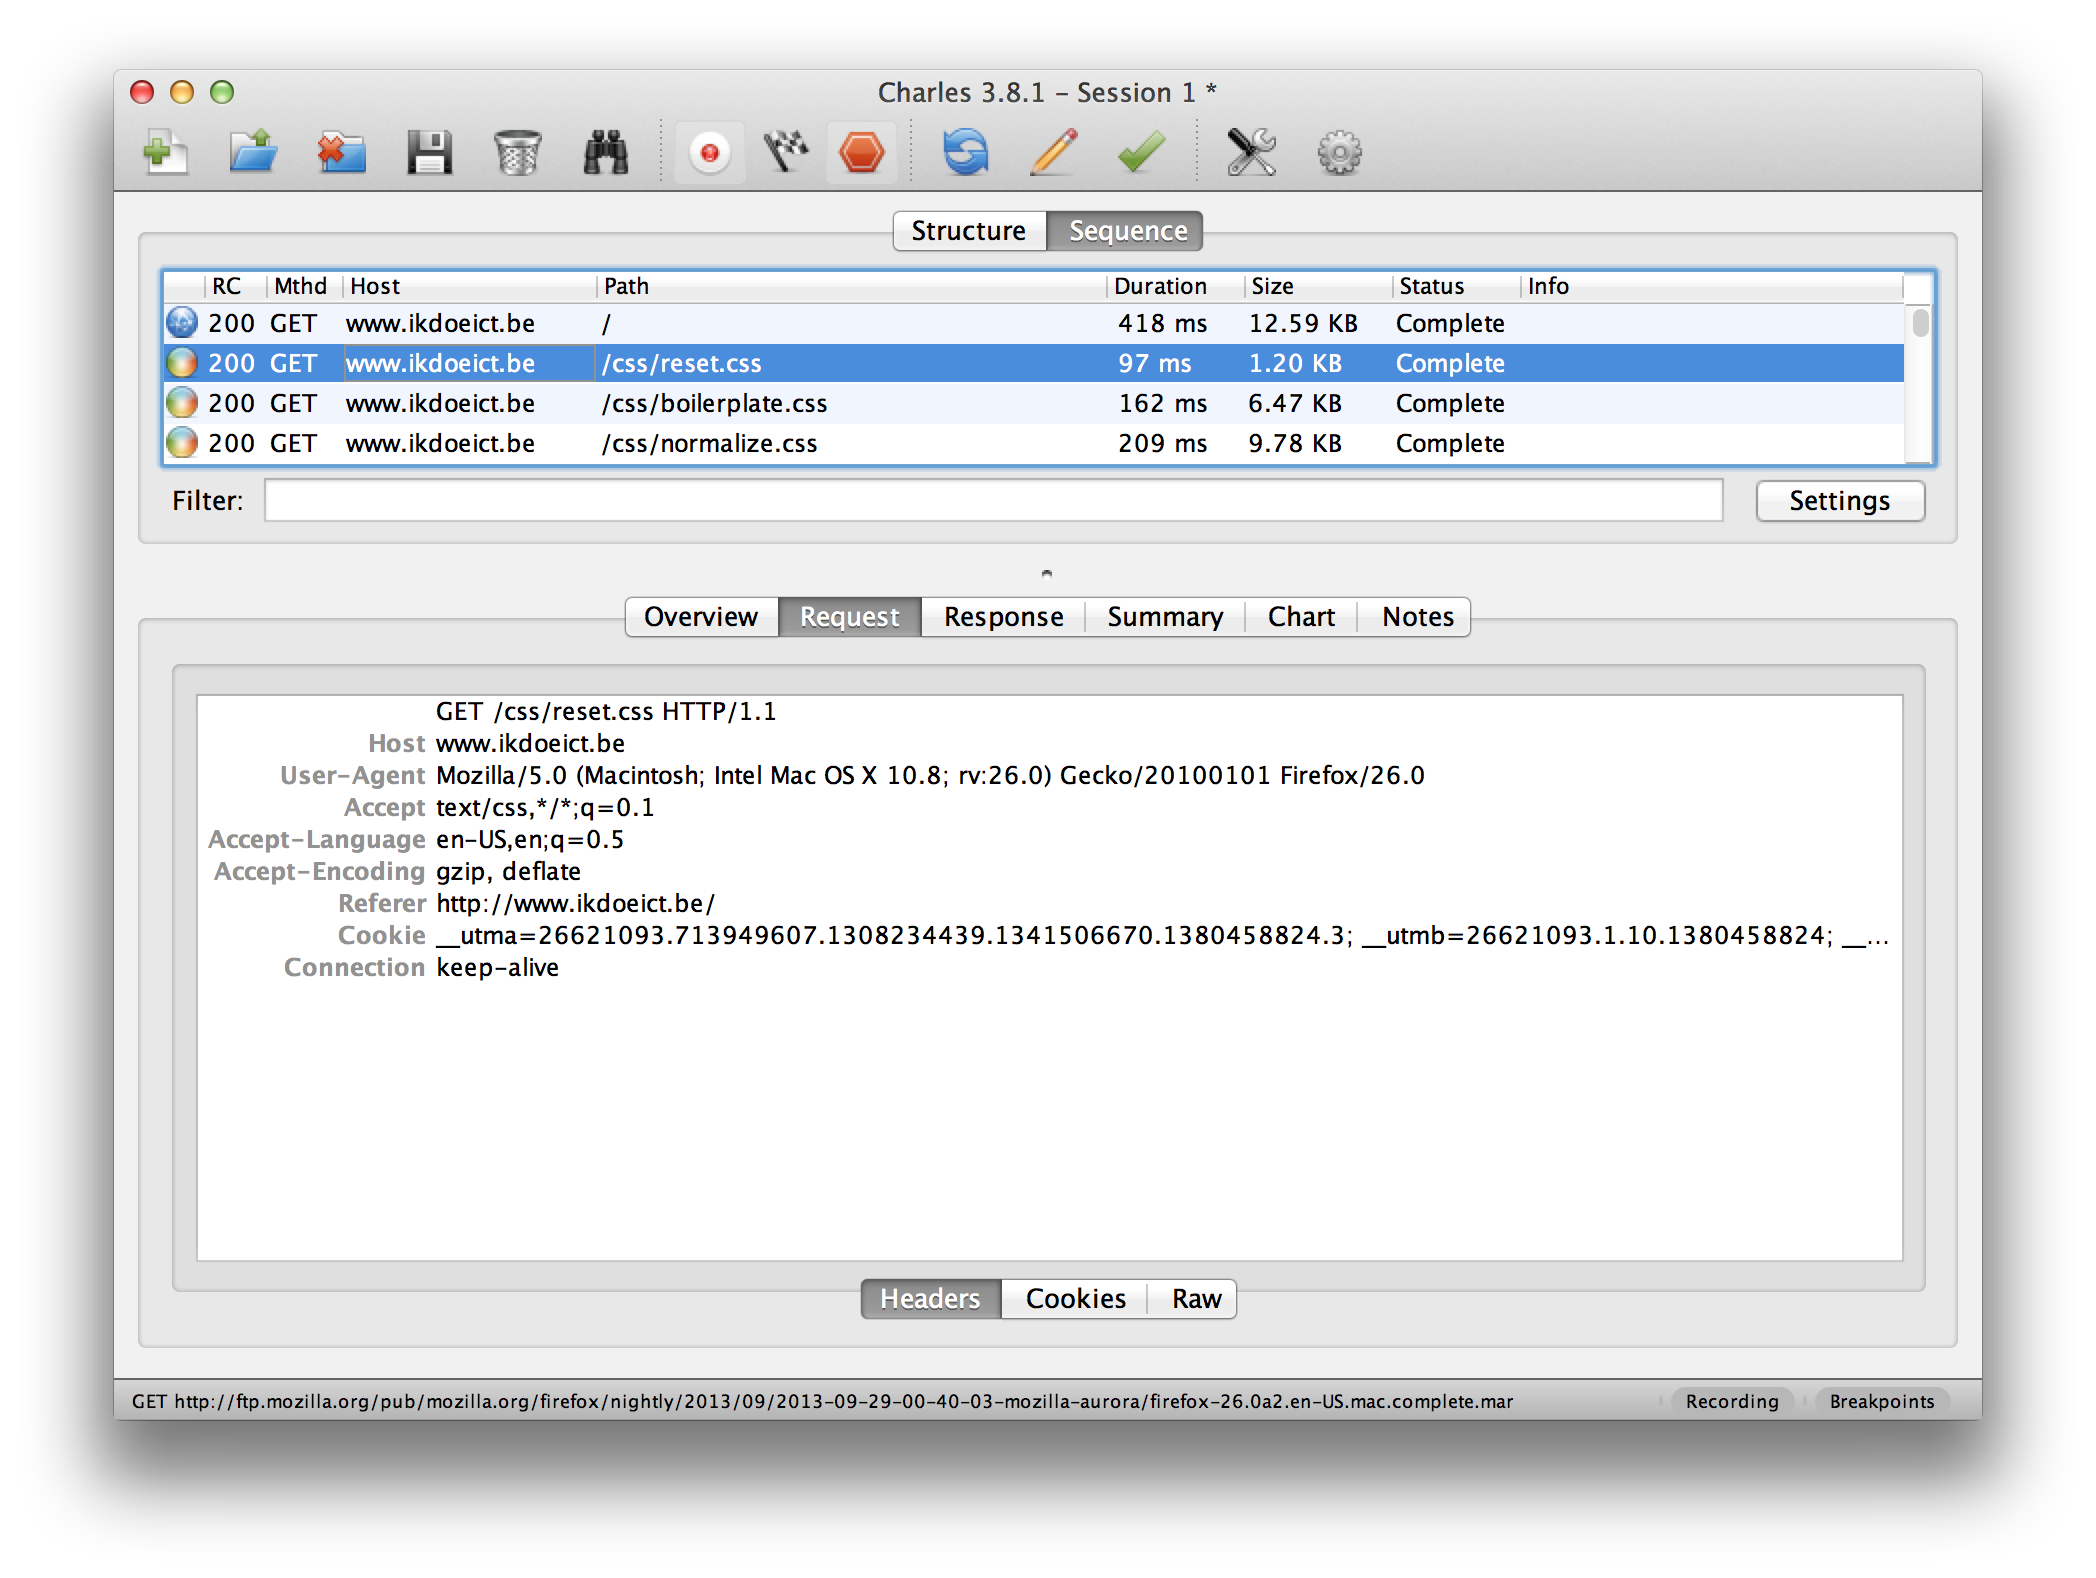The image size is (2096, 1578).
Task: Repeat the request using the blue refresh icon
Action: pyautogui.click(x=966, y=152)
